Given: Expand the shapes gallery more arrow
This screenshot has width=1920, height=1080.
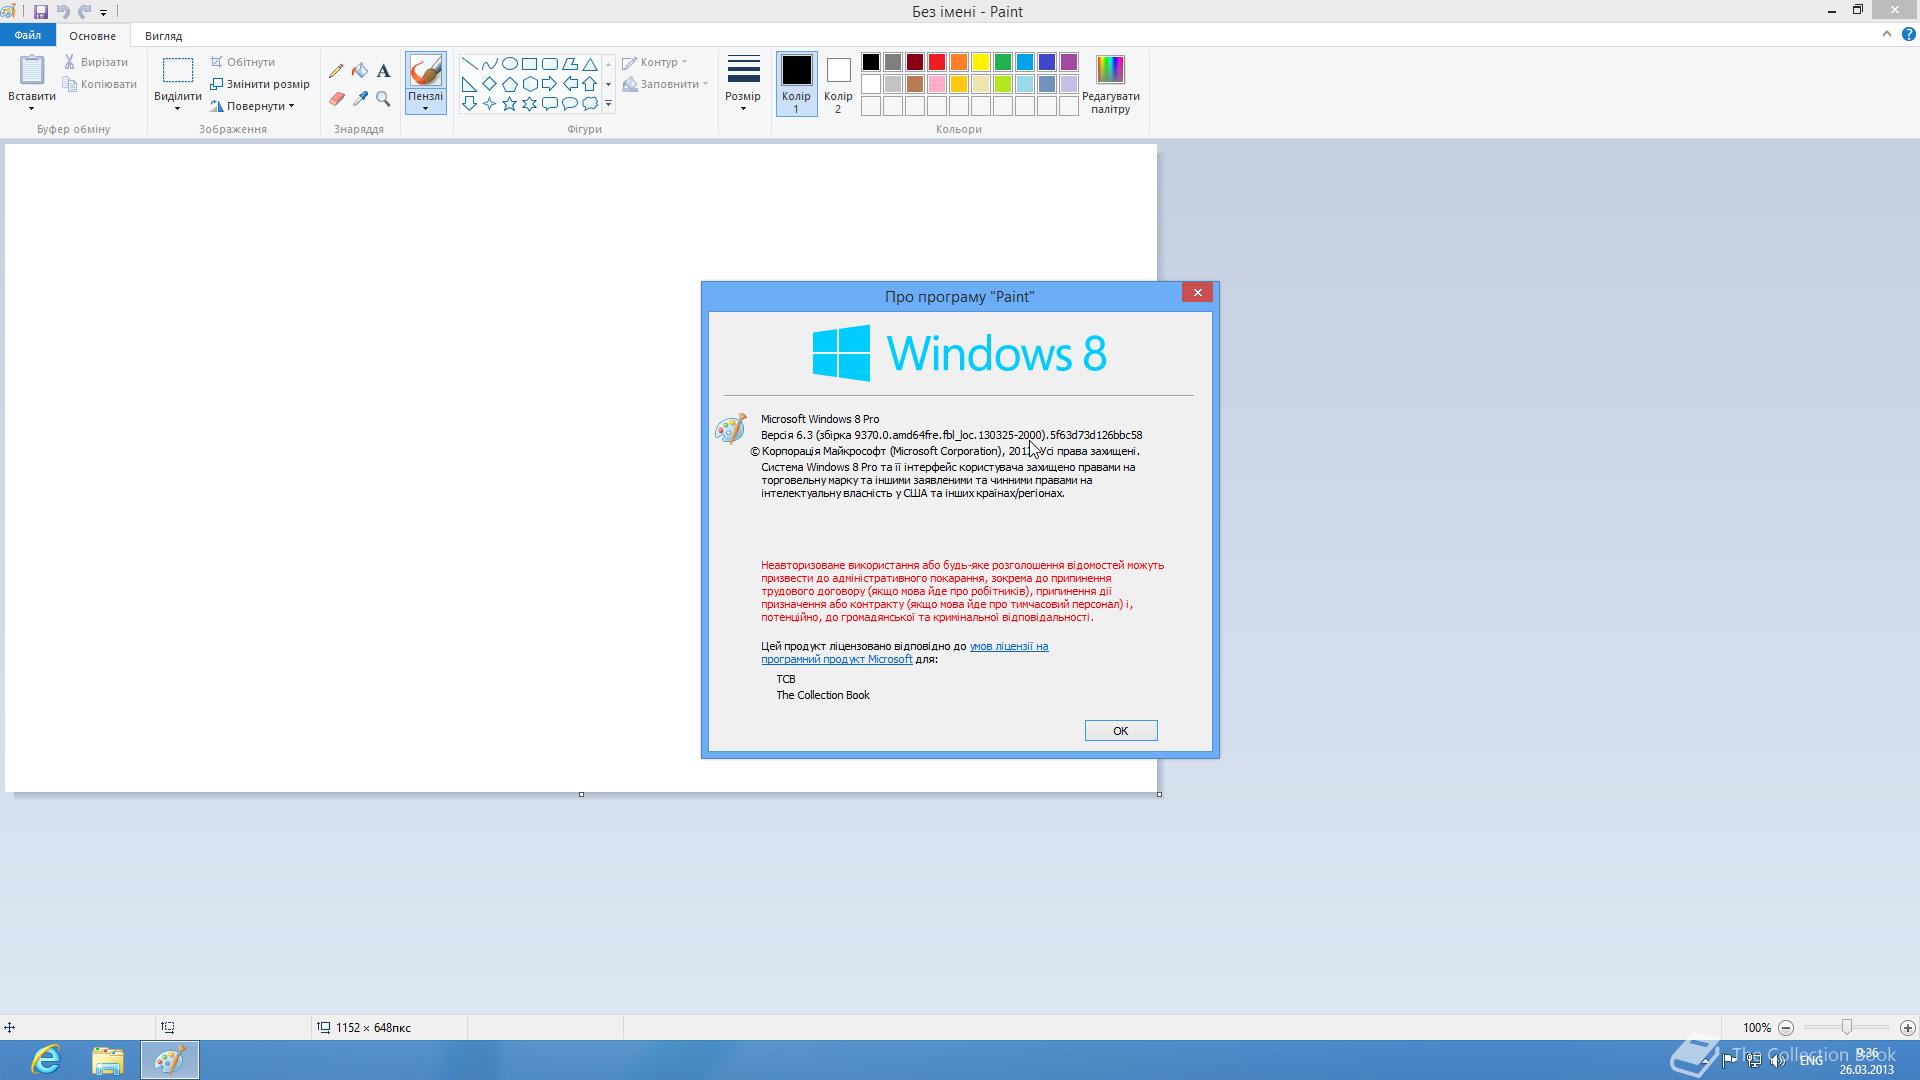Looking at the screenshot, I should 608,104.
